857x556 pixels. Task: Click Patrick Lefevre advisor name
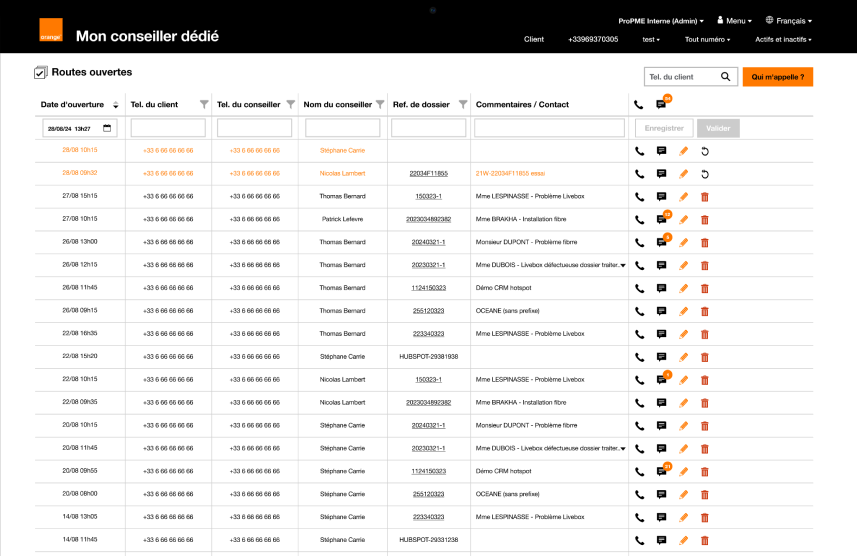pyautogui.click(x=343, y=219)
